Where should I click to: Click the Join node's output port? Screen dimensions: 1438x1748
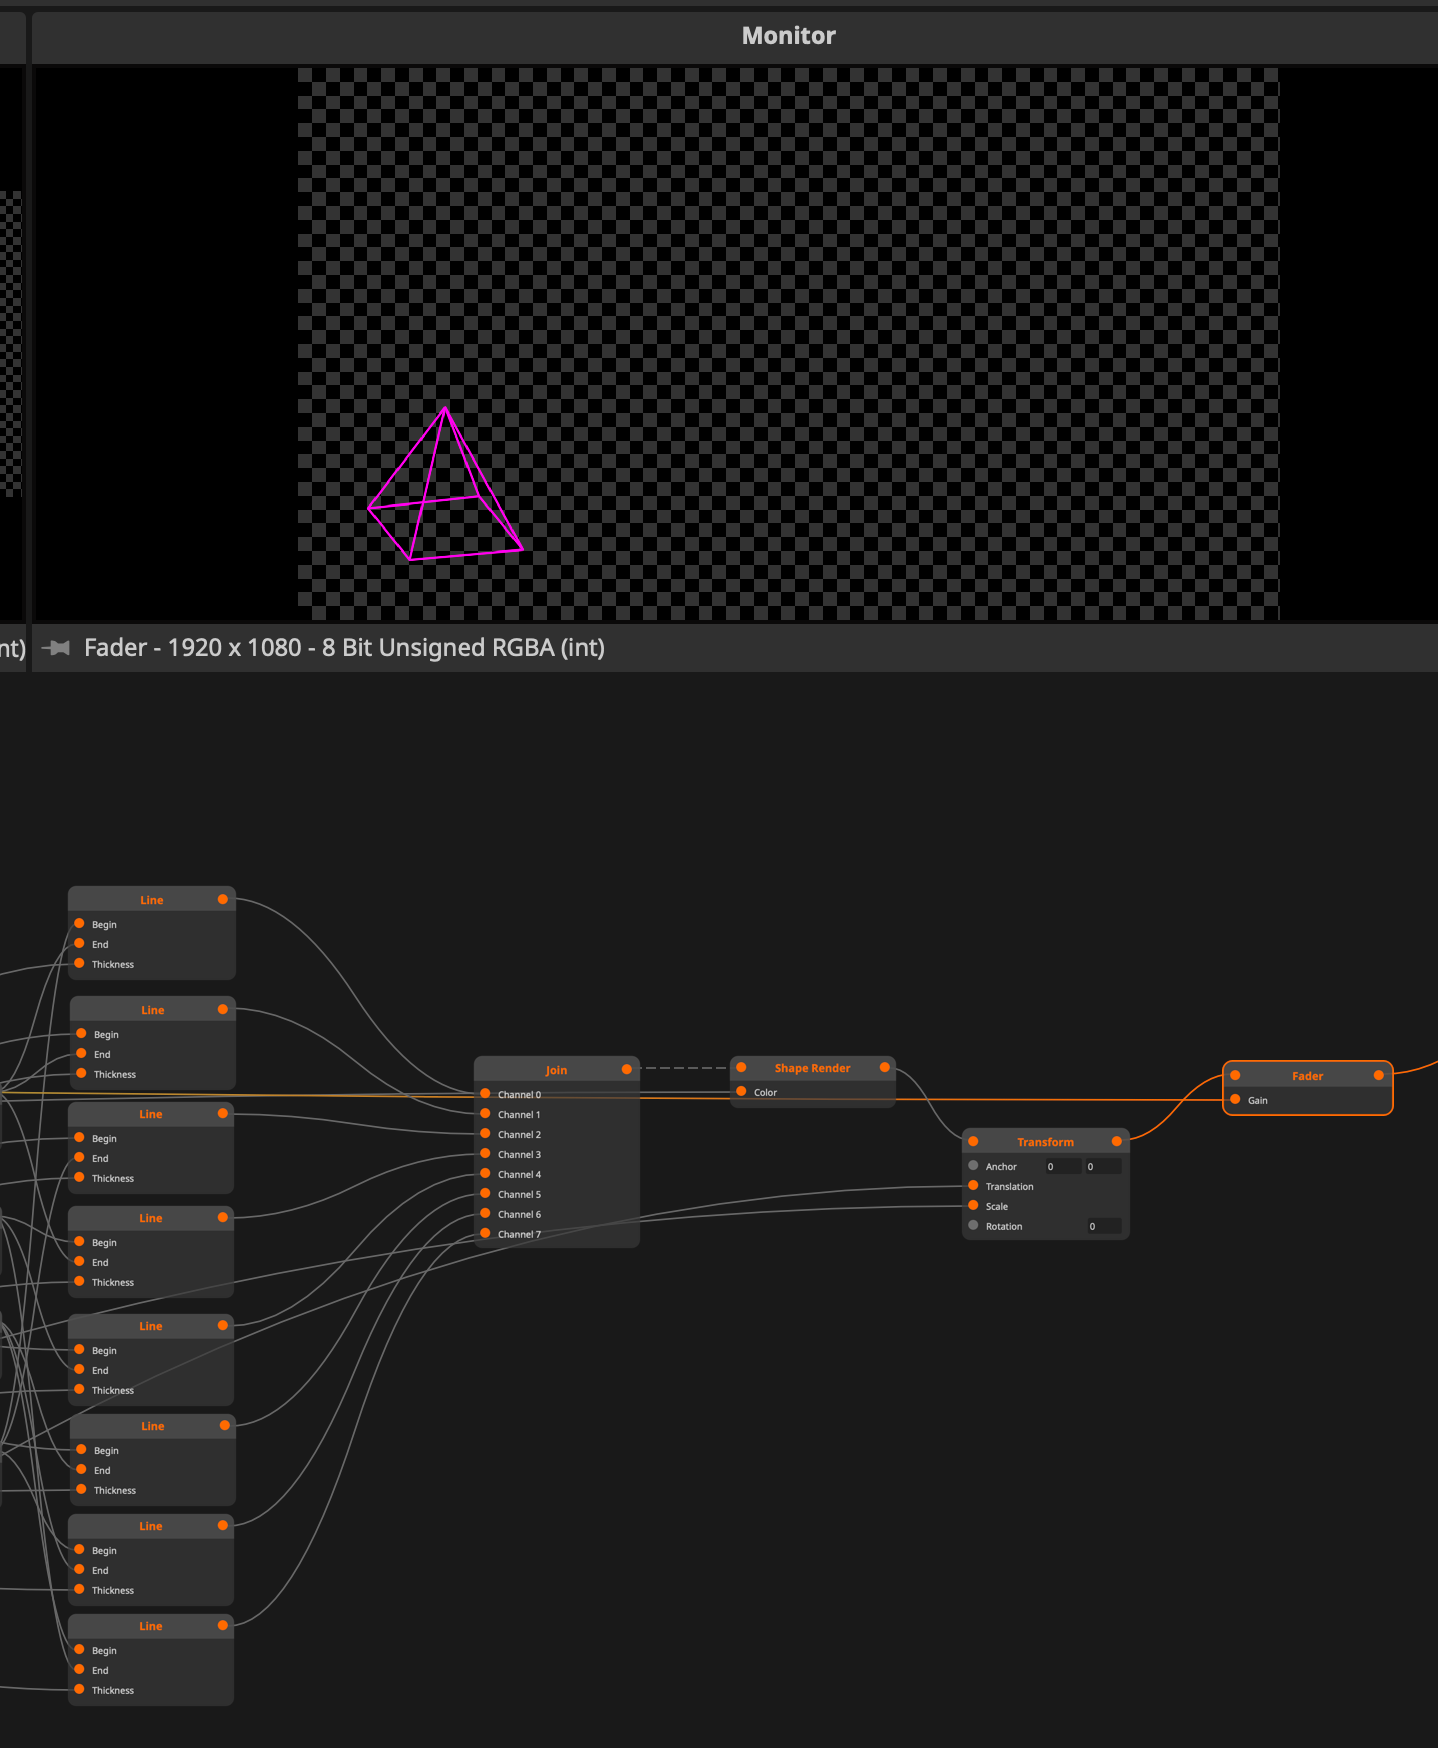[x=627, y=1069]
